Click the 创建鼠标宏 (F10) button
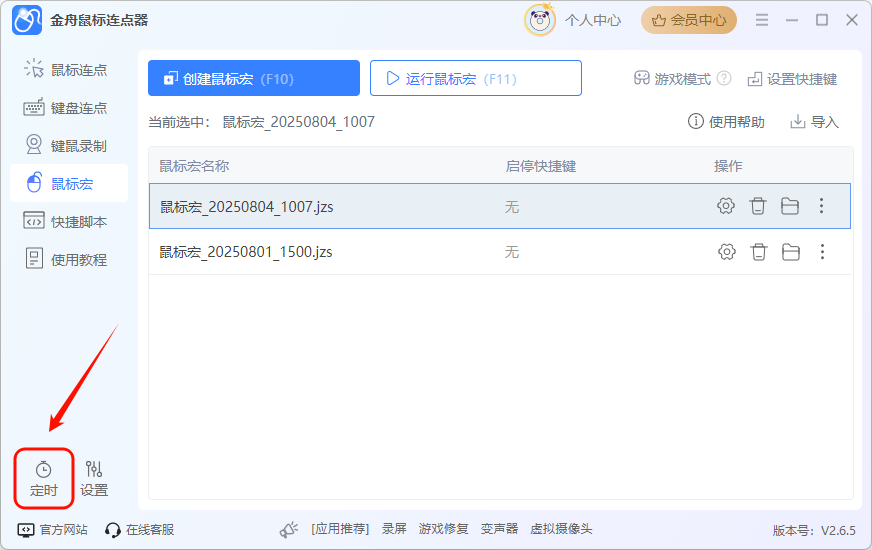Screen dimensions: 872x550 click(x=254, y=78)
